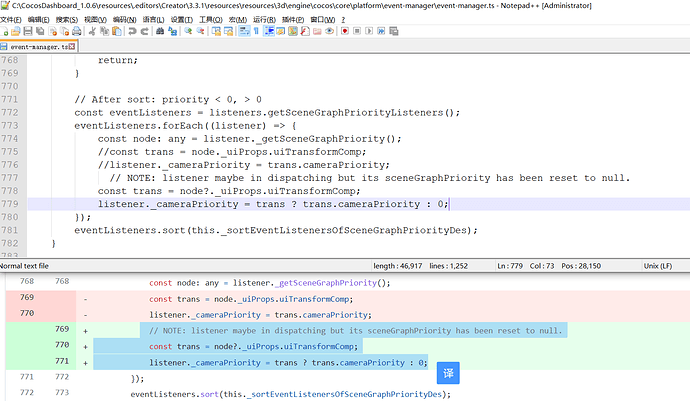
Task: Click deleted diff line number 769
Action: [x=27, y=297]
